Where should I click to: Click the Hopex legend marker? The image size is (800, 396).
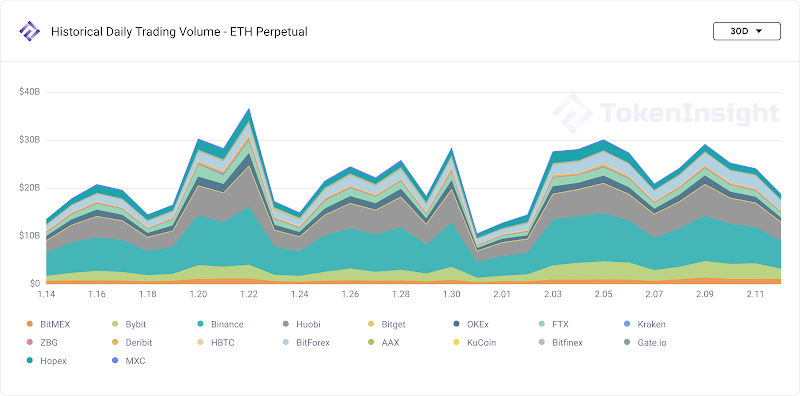coord(30,361)
